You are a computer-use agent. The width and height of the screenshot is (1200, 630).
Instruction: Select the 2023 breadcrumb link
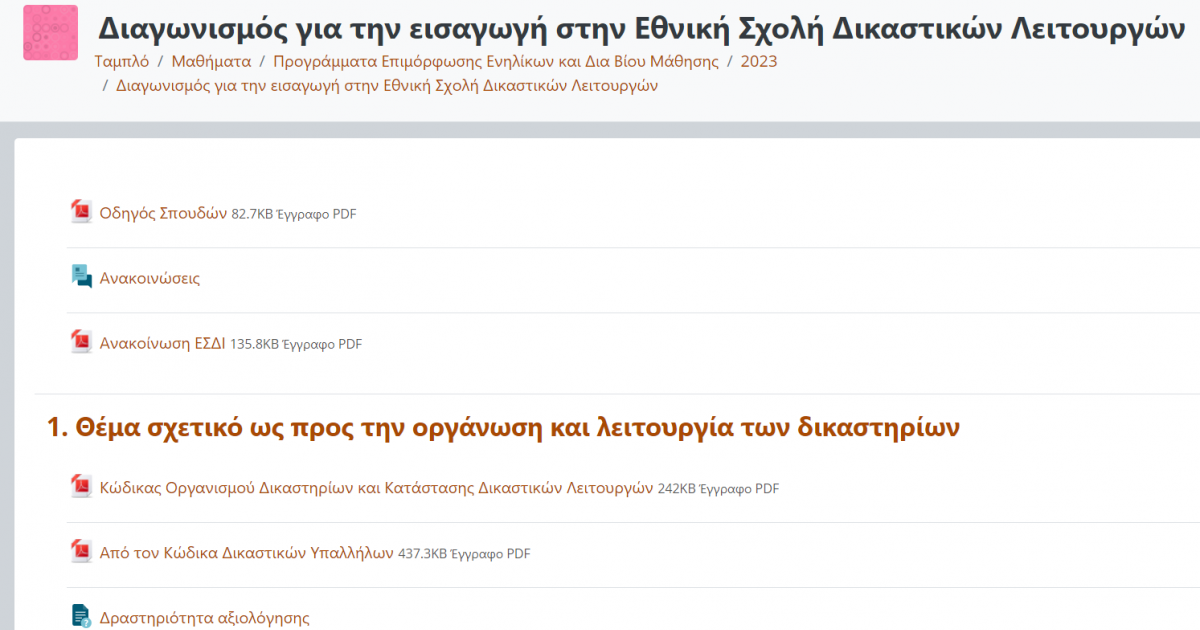pyautogui.click(x=759, y=61)
